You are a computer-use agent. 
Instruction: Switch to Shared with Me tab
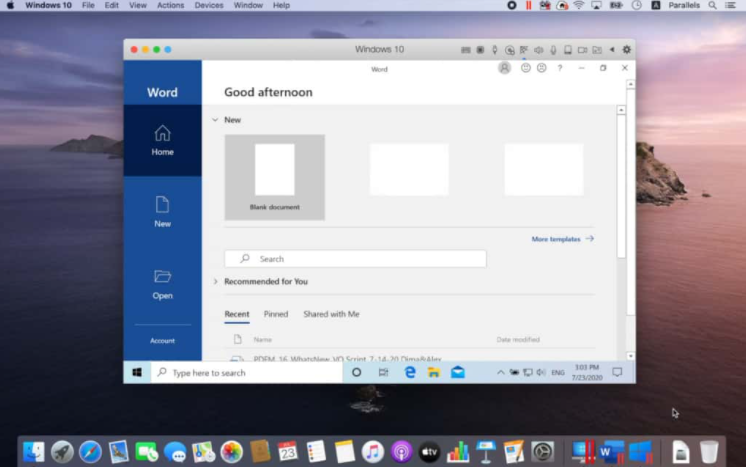click(331, 314)
